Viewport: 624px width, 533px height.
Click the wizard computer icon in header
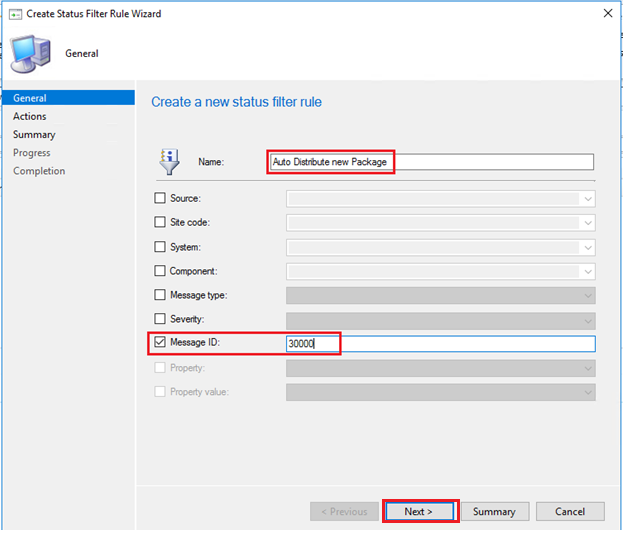30,53
